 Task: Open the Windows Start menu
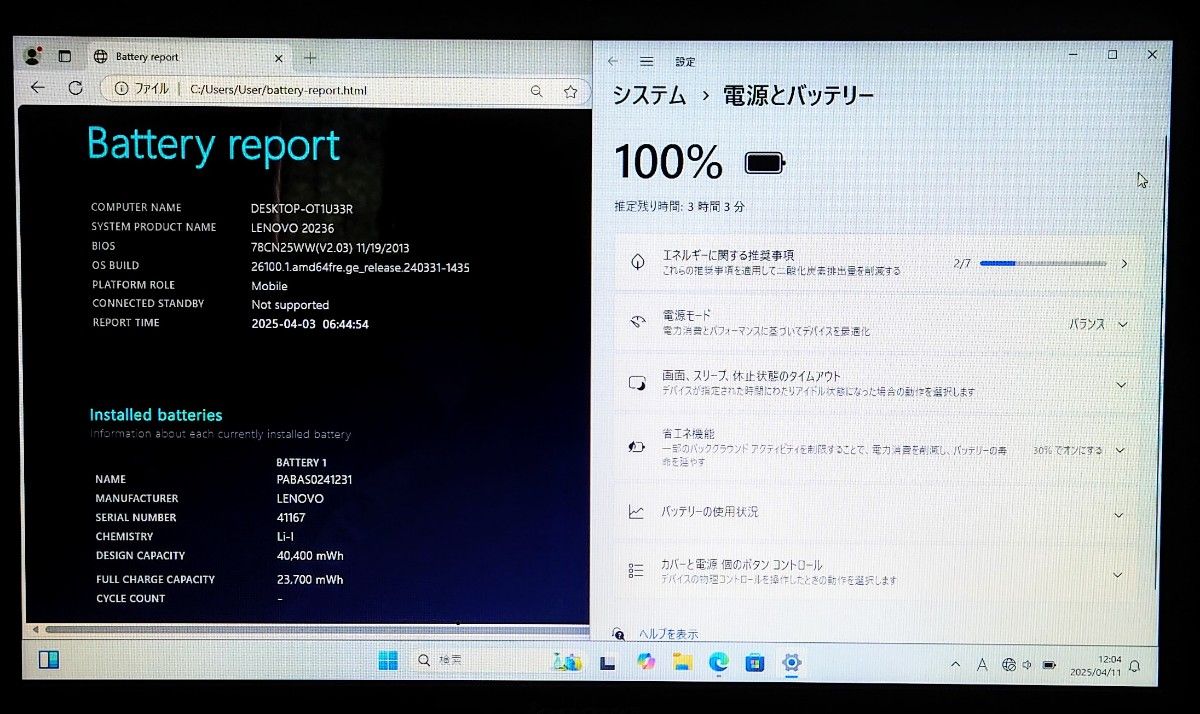(x=388, y=660)
